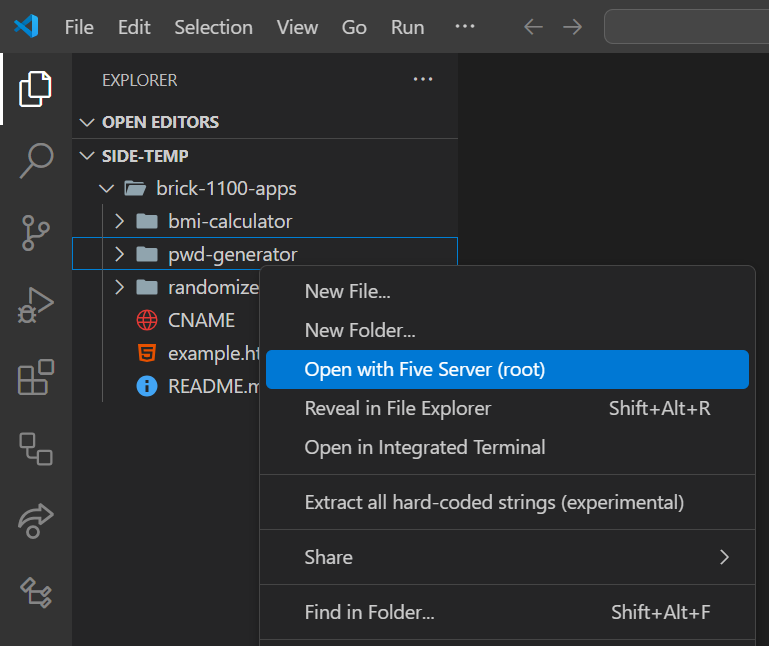The image size is (769, 646).
Task: Select Open with Five Server (root)
Action: [x=507, y=369]
